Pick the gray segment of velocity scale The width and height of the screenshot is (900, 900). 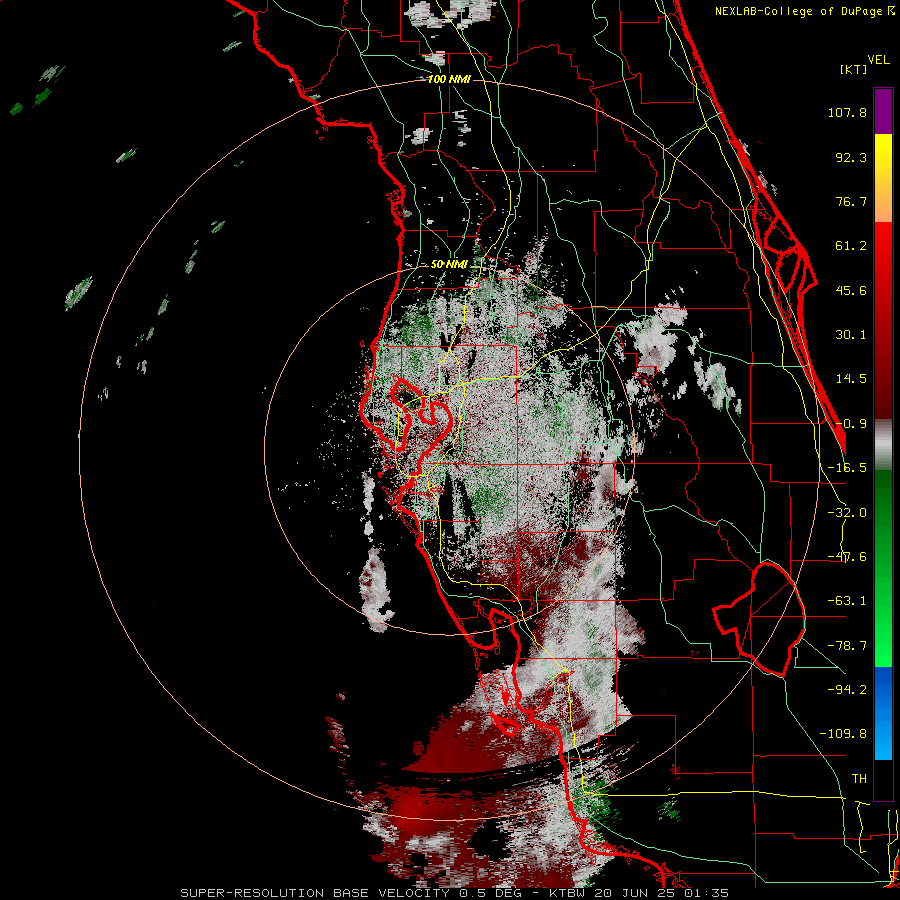click(x=883, y=445)
